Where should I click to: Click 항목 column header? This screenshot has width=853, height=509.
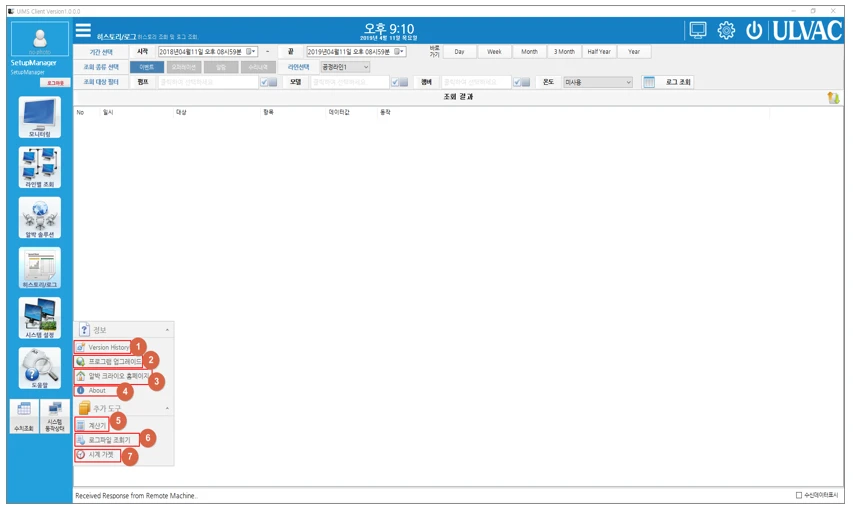(x=268, y=112)
